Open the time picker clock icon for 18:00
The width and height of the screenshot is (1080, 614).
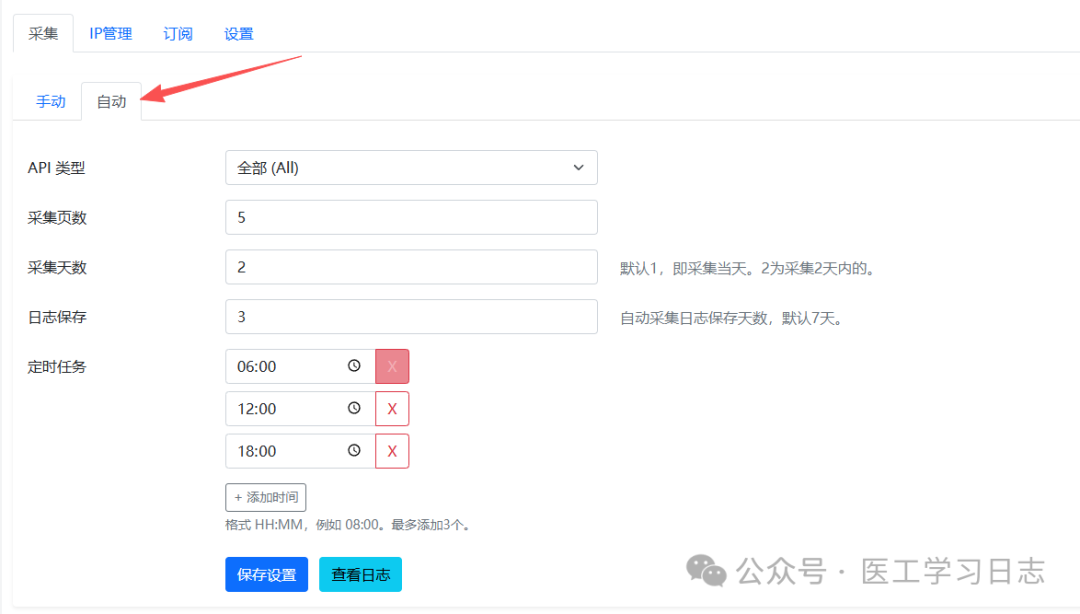point(355,451)
